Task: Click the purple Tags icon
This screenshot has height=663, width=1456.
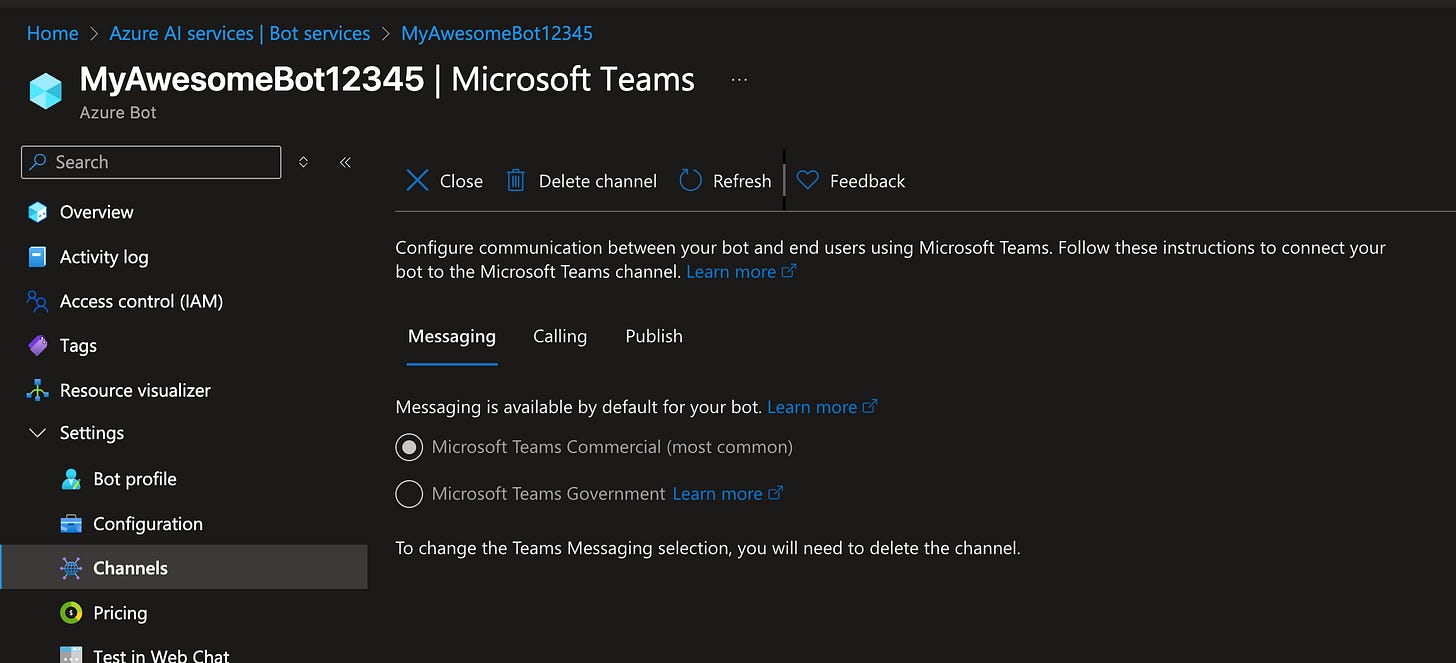Action: [x=38, y=346]
